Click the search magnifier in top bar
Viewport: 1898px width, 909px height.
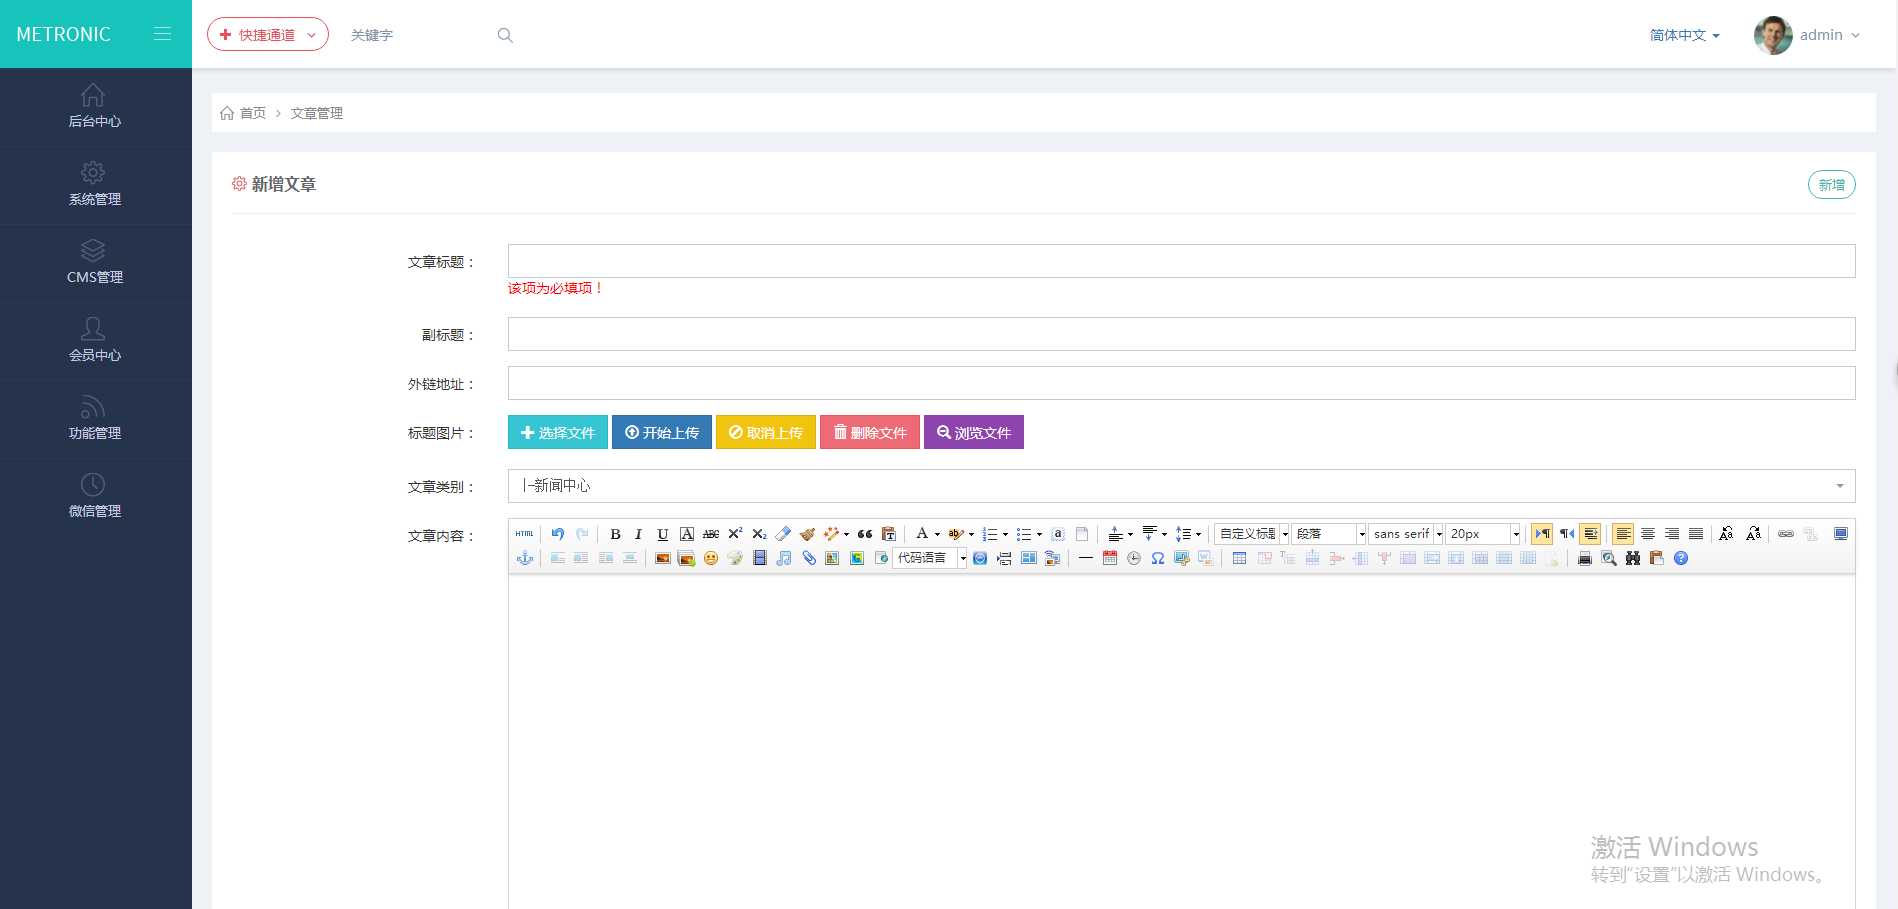click(x=505, y=35)
